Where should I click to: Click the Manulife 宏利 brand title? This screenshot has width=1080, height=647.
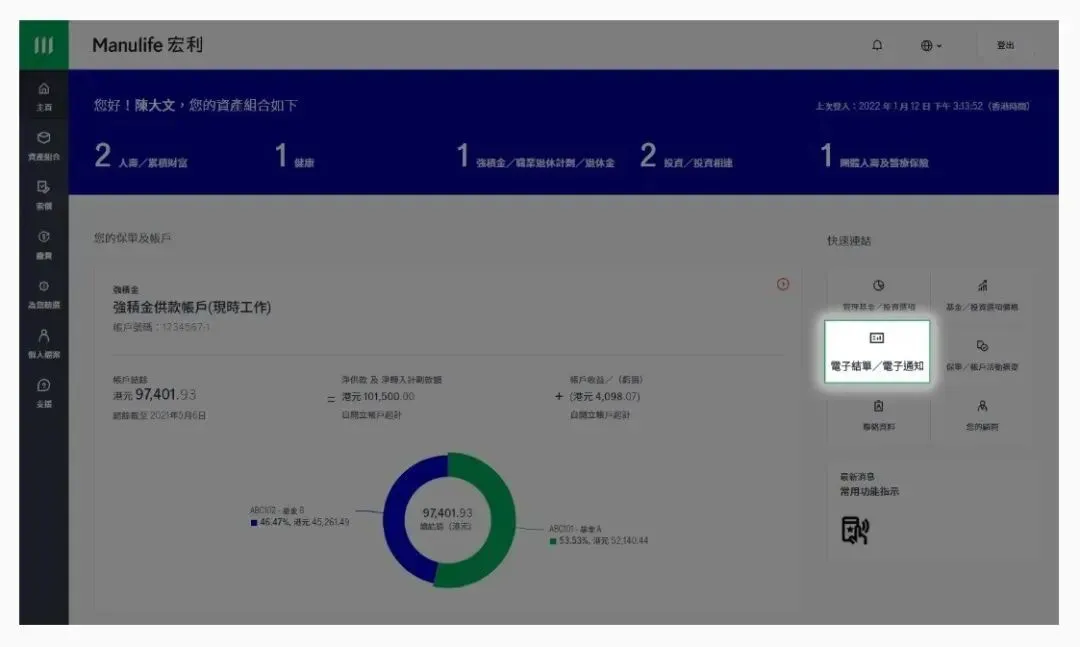click(147, 45)
